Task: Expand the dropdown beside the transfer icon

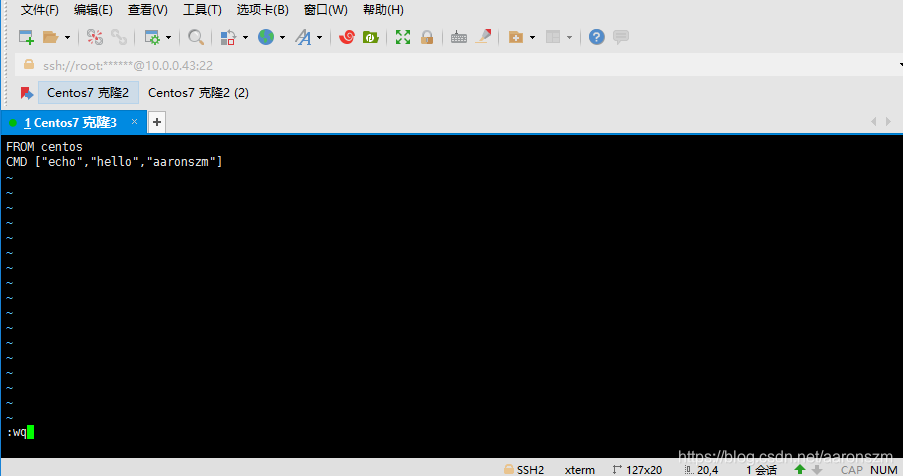Action: 245,37
